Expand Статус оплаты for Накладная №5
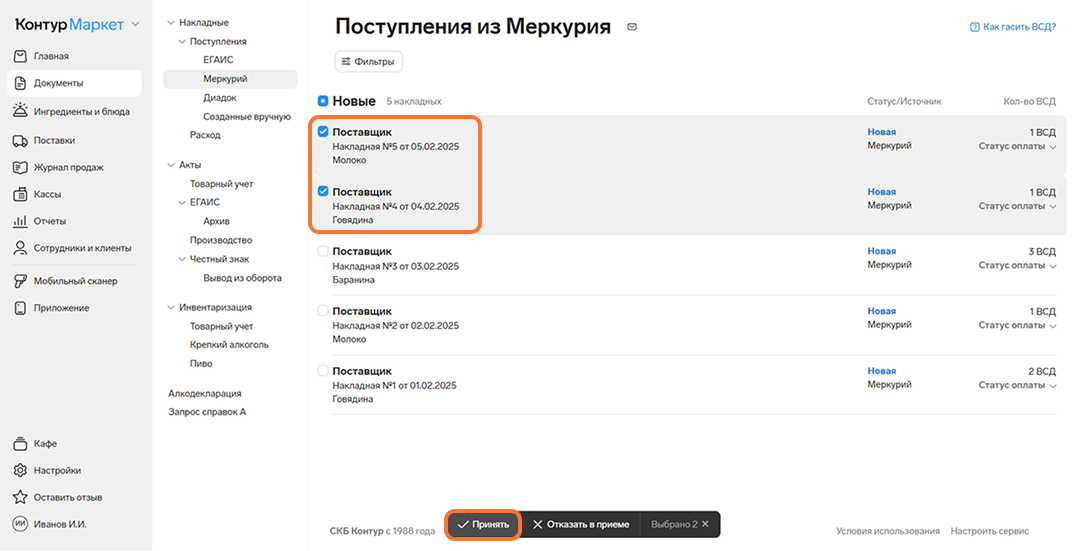 click(1017, 146)
